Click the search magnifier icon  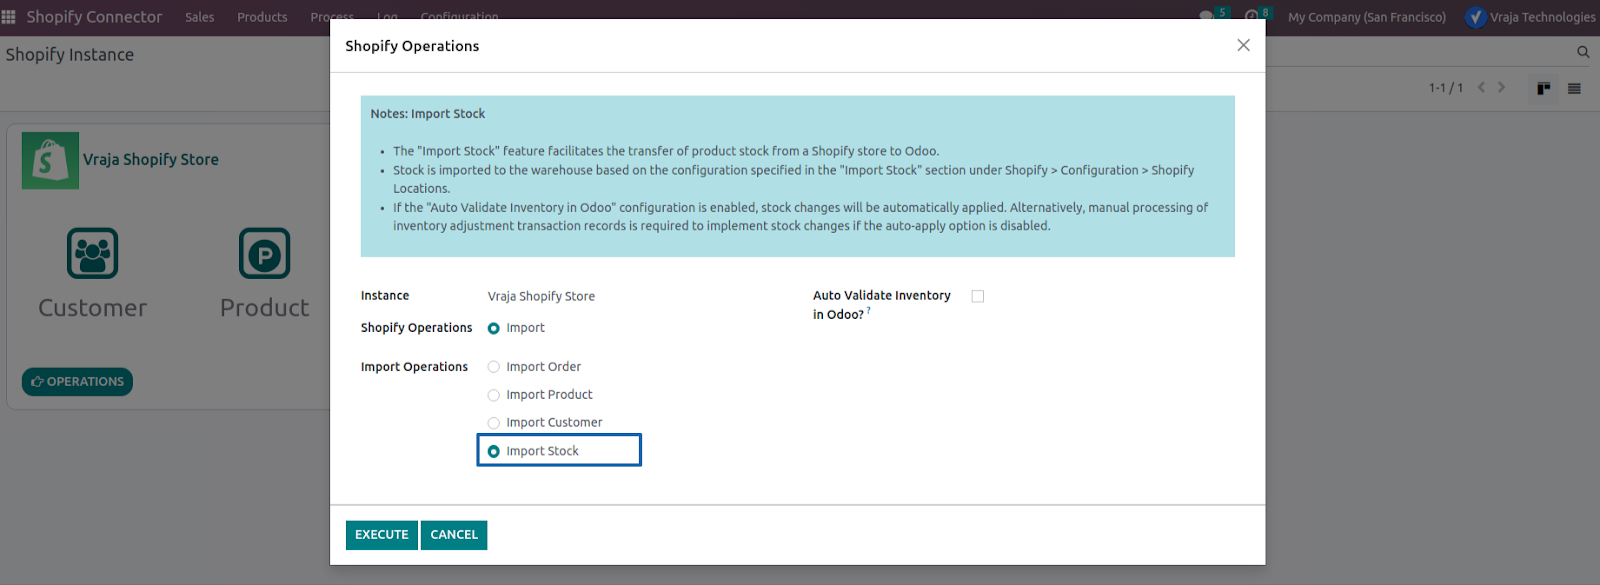point(1583,52)
